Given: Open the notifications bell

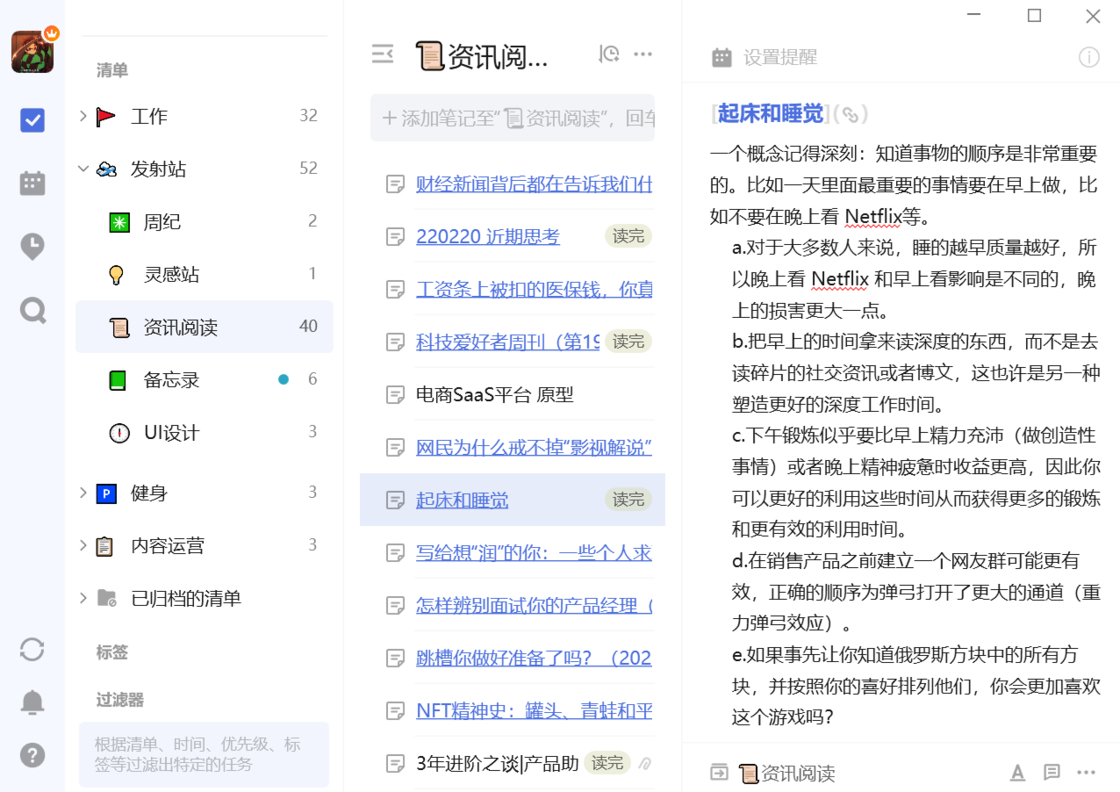Looking at the screenshot, I should 32,701.
